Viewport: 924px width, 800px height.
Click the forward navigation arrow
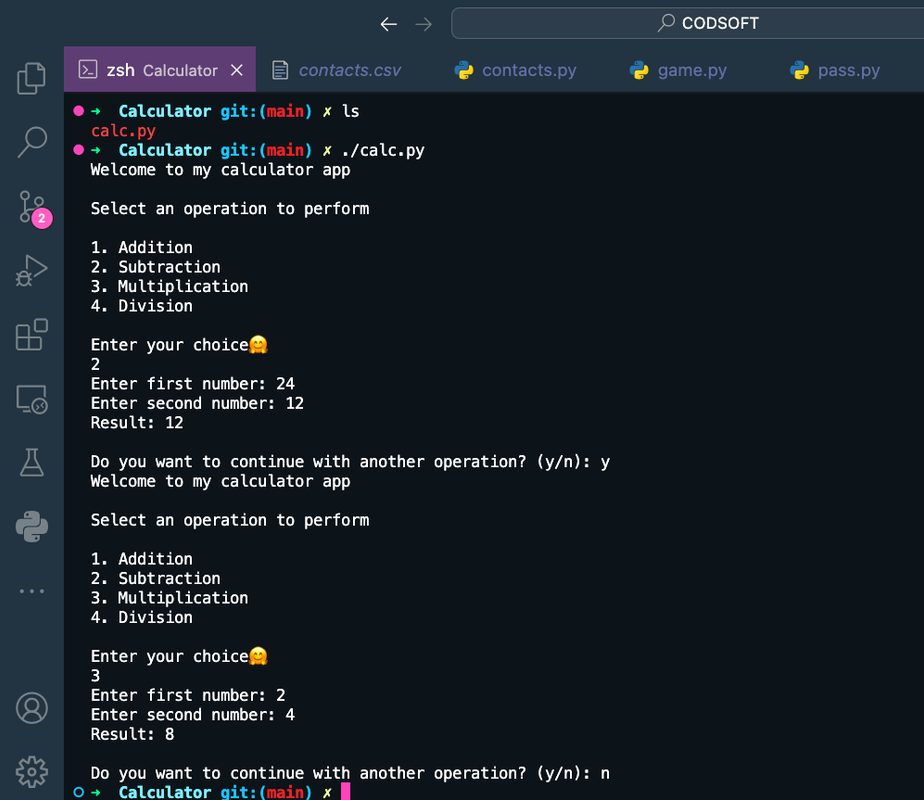pos(422,23)
